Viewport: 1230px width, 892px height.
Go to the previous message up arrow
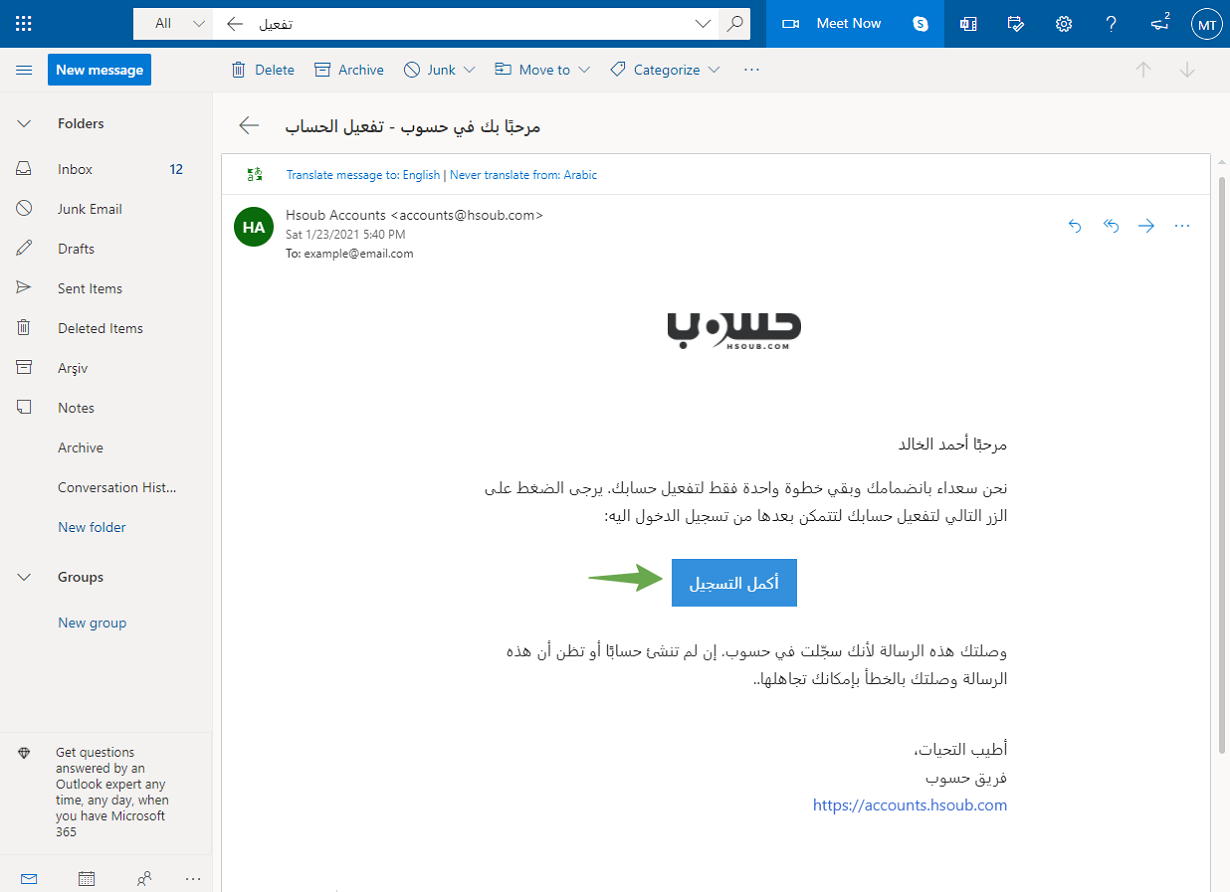tap(1144, 70)
